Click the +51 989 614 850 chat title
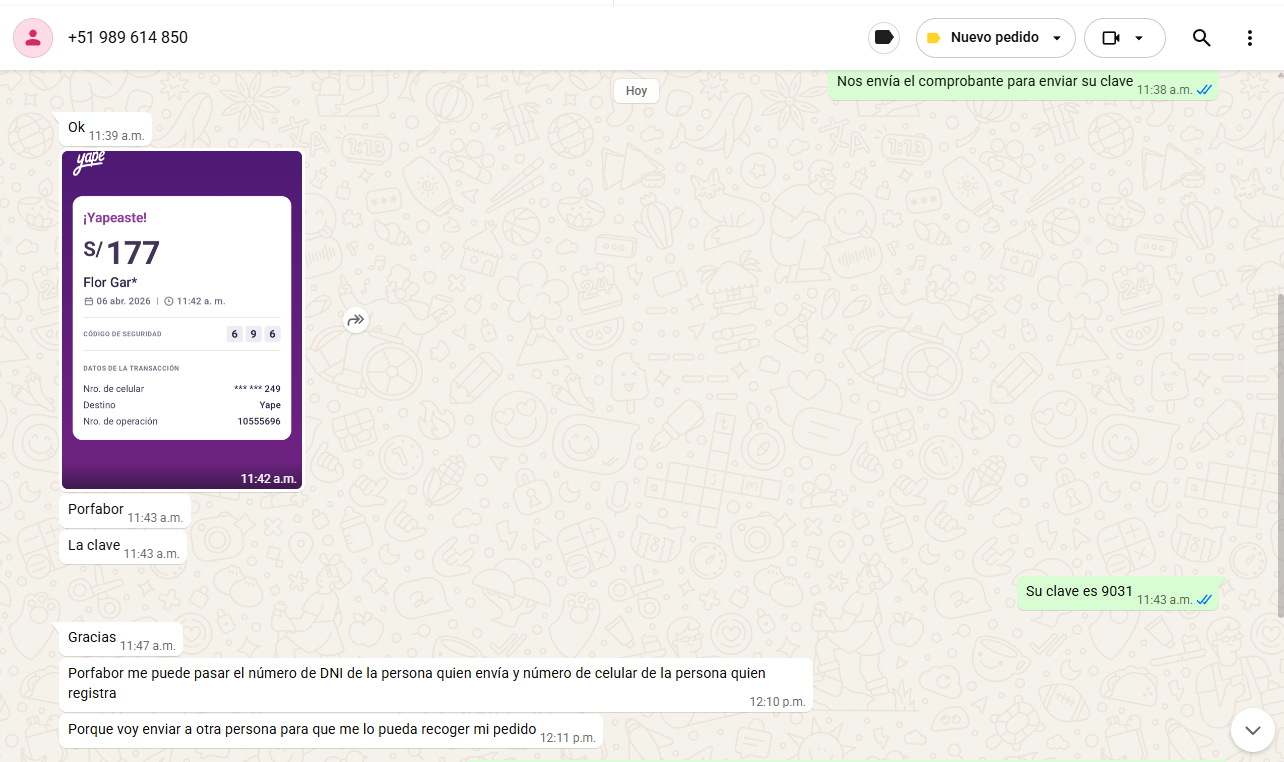Viewport: 1284px width, 762px height. point(128,38)
